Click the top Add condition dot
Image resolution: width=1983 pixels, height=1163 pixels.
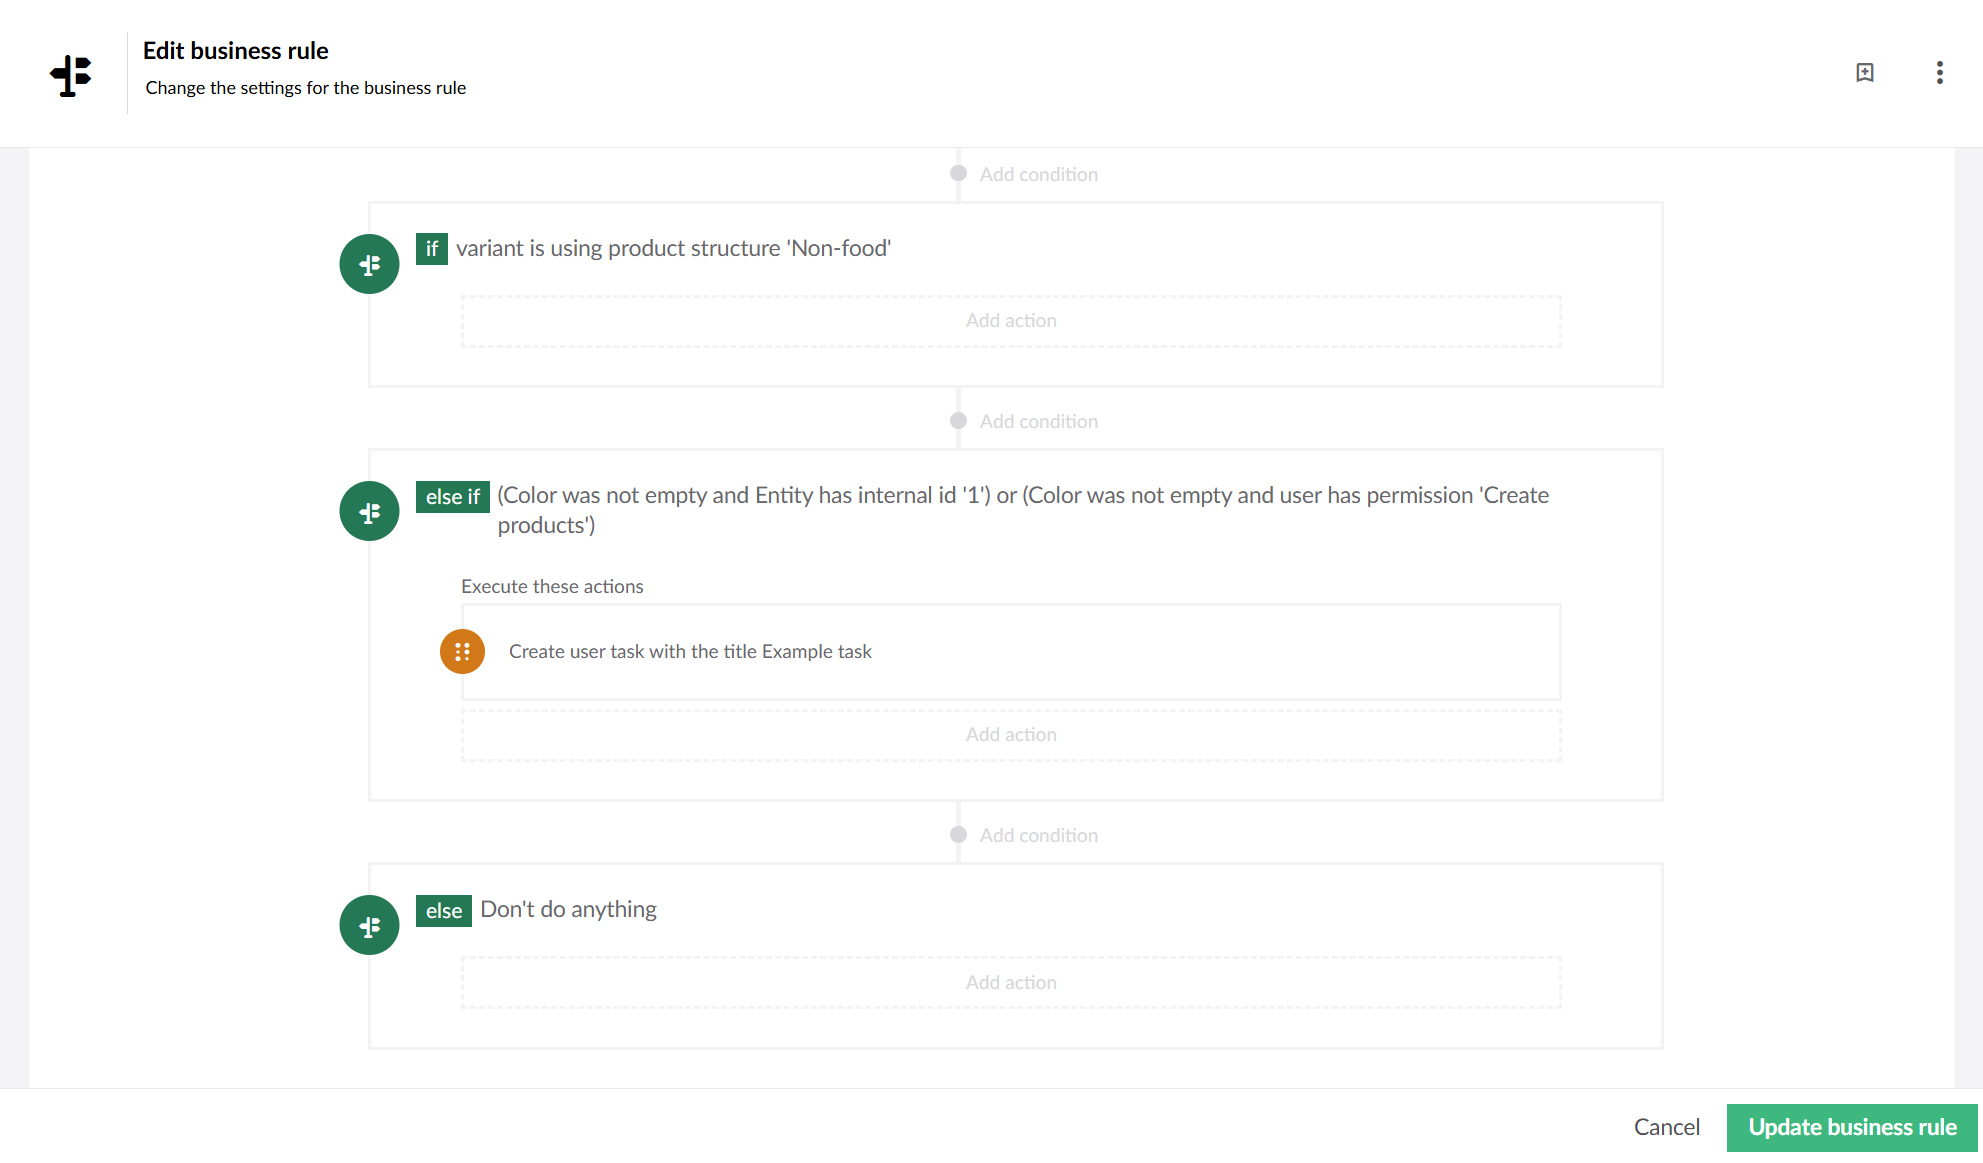click(958, 173)
